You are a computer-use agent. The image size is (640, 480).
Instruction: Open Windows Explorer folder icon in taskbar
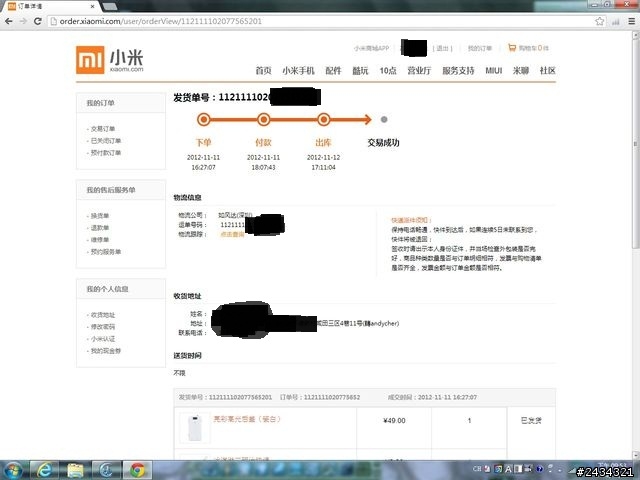[x=75, y=471]
